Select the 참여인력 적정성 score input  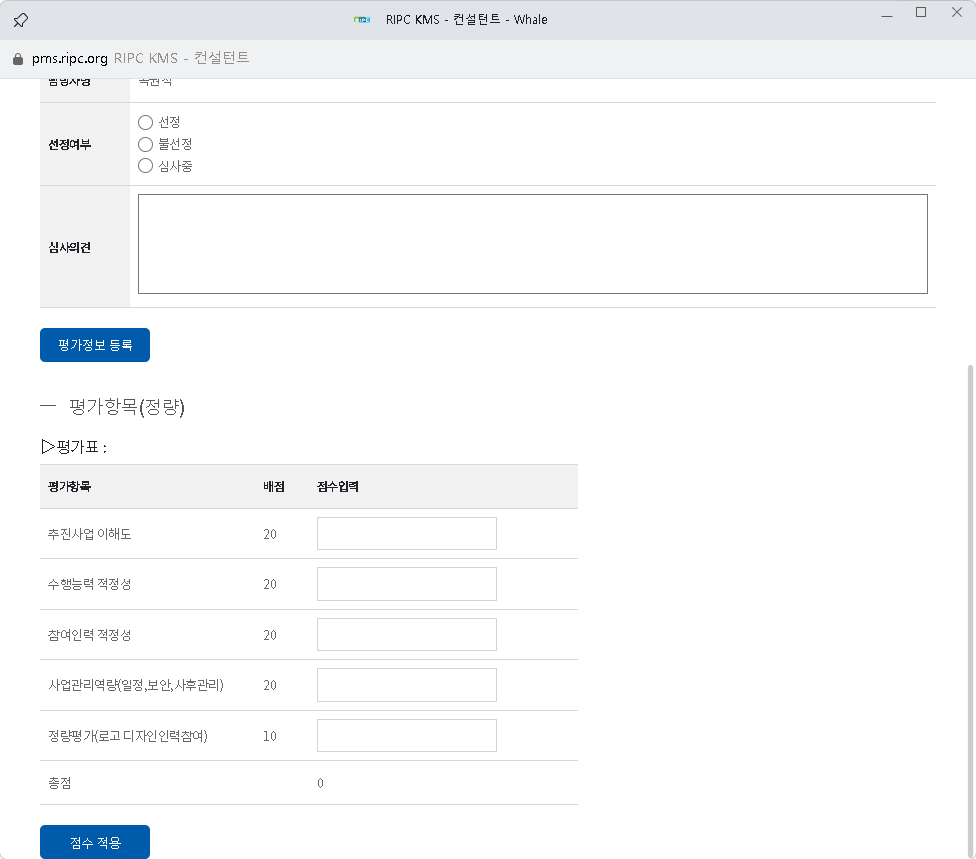tap(406, 635)
